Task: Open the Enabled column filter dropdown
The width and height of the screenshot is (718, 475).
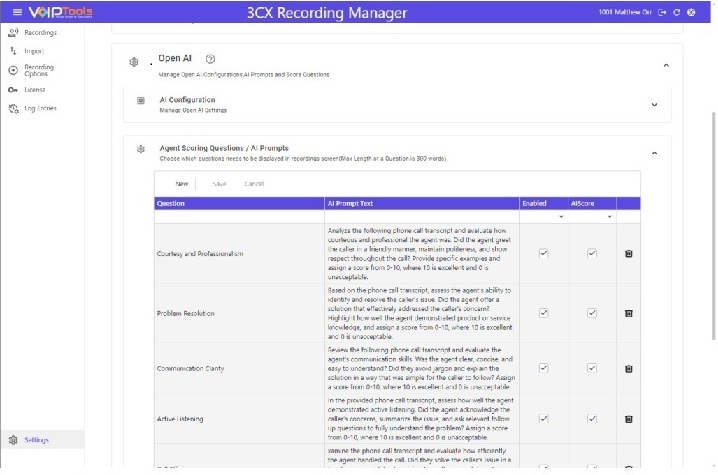Action: (561, 217)
